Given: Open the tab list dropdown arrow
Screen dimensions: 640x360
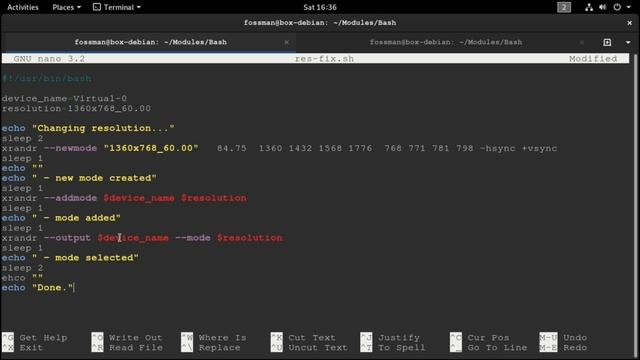Looking at the screenshot, I should click(628, 42).
